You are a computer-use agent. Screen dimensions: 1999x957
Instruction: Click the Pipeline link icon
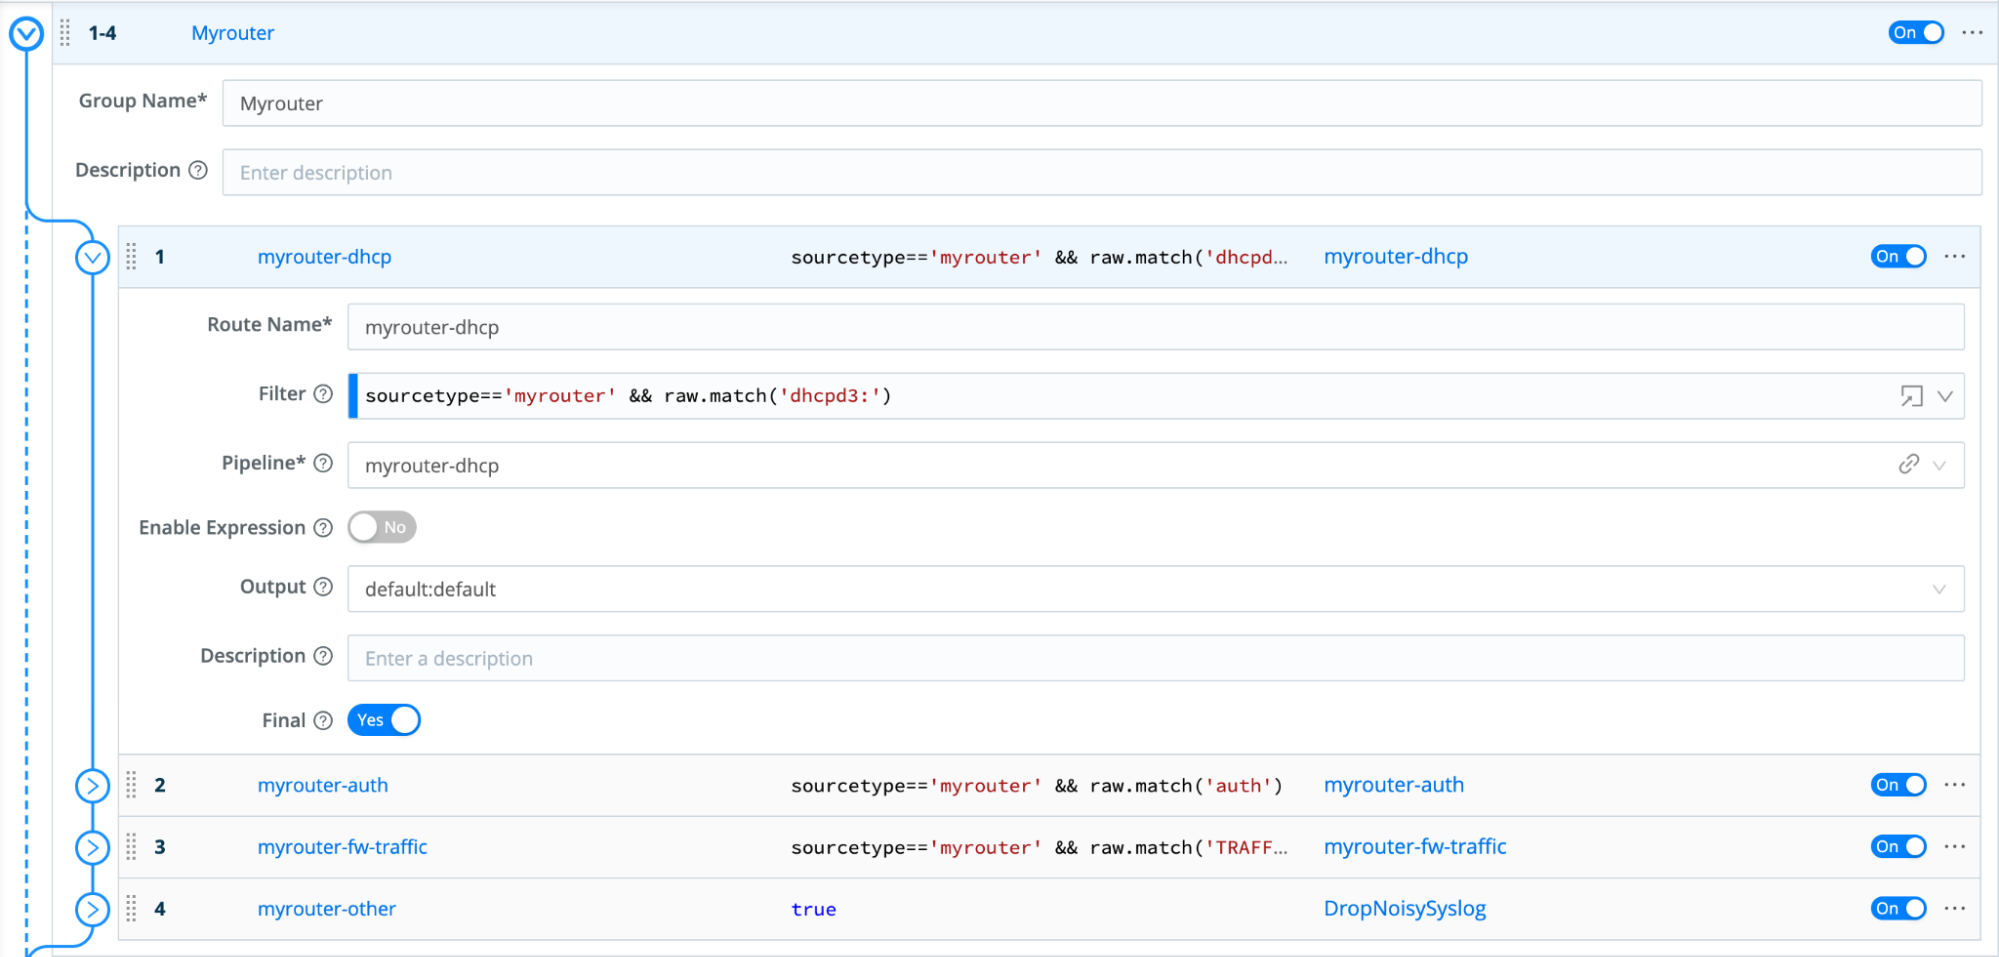(x=1908, y=465)
